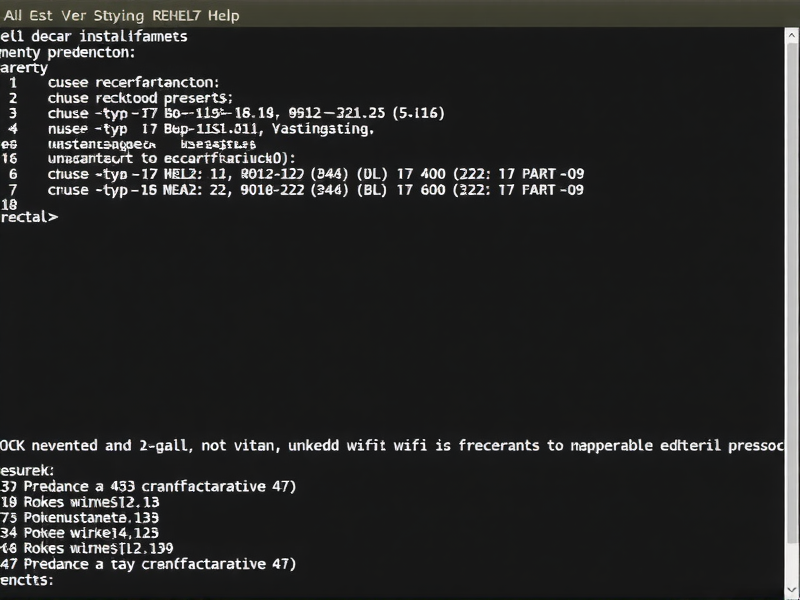Image resolution: width=800 pixels, height=600 pixels.
Task: Open the Help menu
Action: (x=222, y=15)
